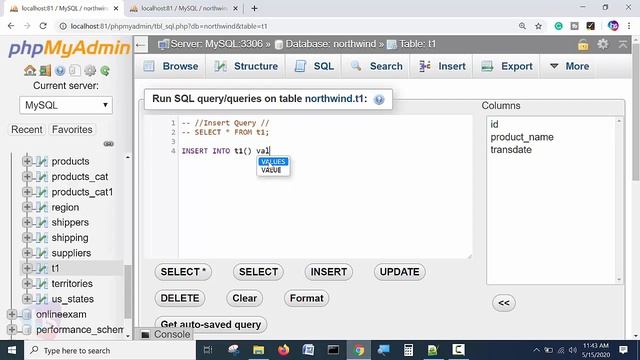Open Task View in taskbar
The width and height of the screenshot is (640, 360).
click(208, 350)
